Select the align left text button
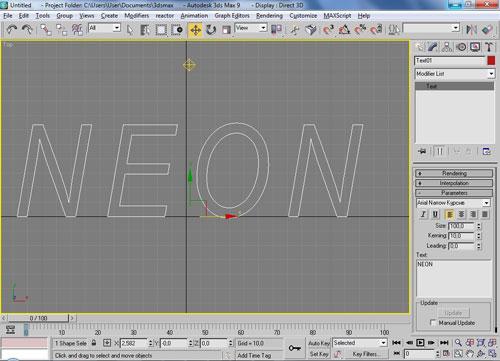Viewport: 500px width, 361px height. pyautogui.click(x=449, y=214)
